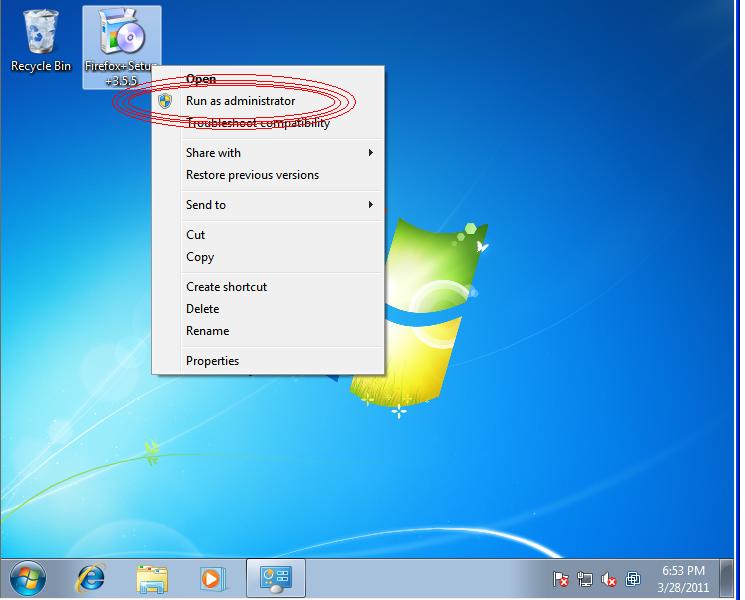Select Run as administrator

(268, 101)
